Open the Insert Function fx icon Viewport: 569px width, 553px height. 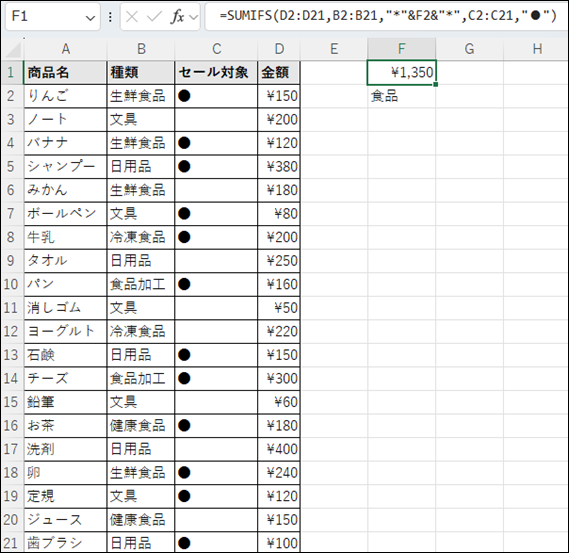(x=177, y=17)
